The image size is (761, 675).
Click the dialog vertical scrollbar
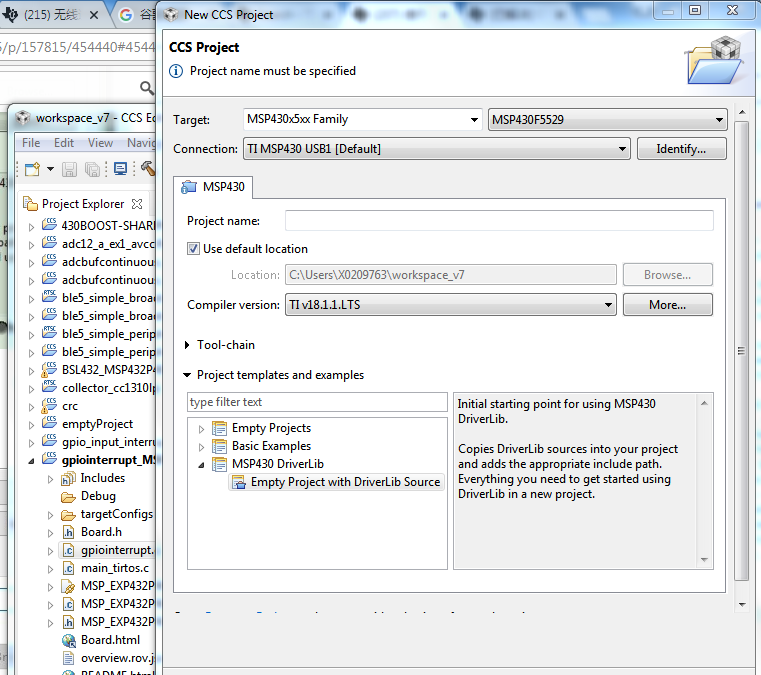click(x=742, y=351)
